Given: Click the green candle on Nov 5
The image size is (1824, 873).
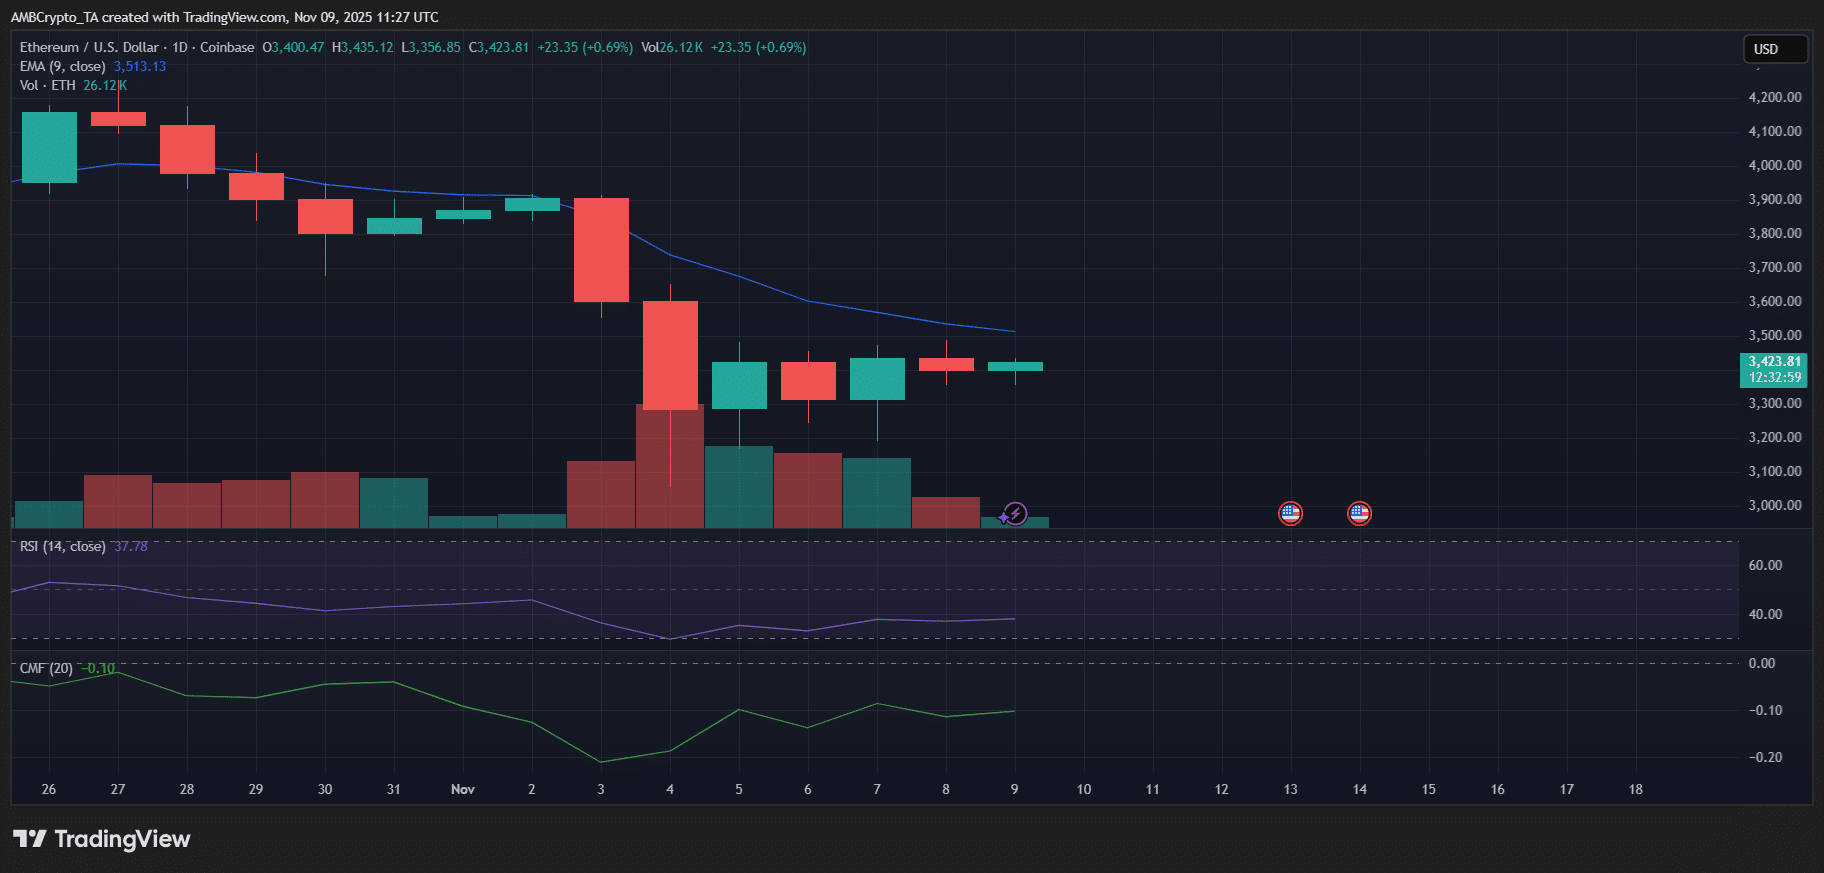Looking at the screenshot, I should [739, 385].
